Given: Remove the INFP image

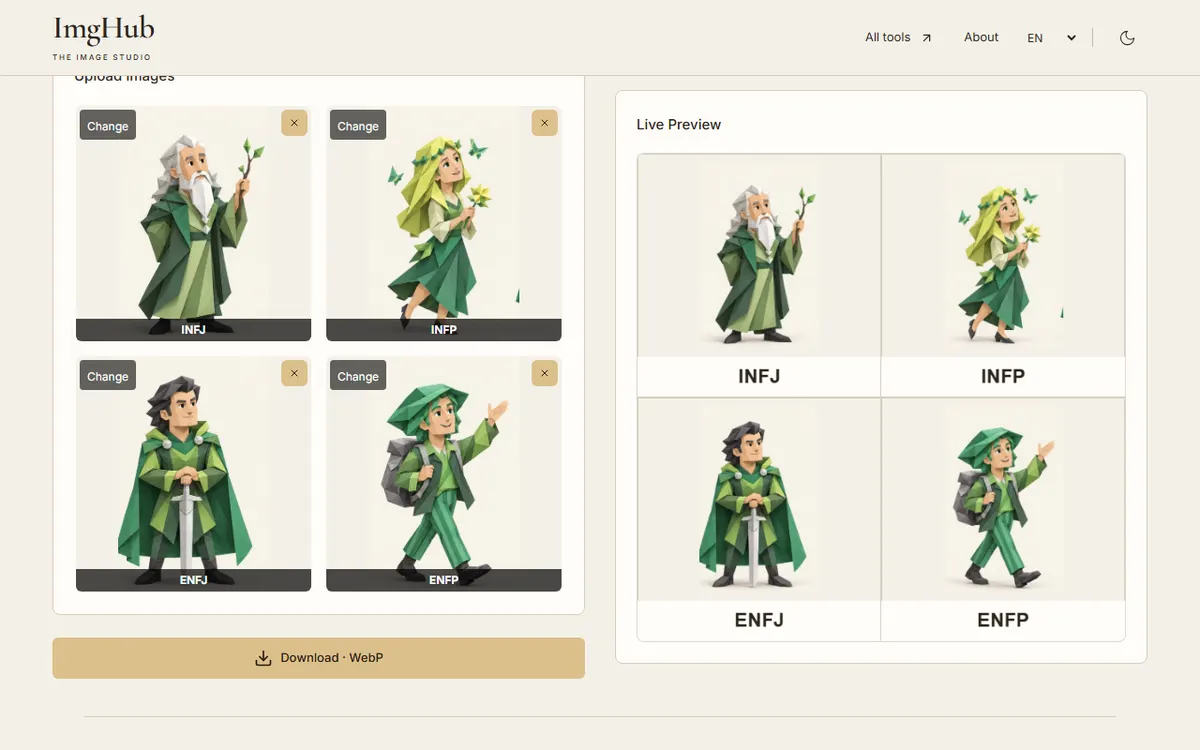Looking at the screenshot, I should [x=544, y=123].
